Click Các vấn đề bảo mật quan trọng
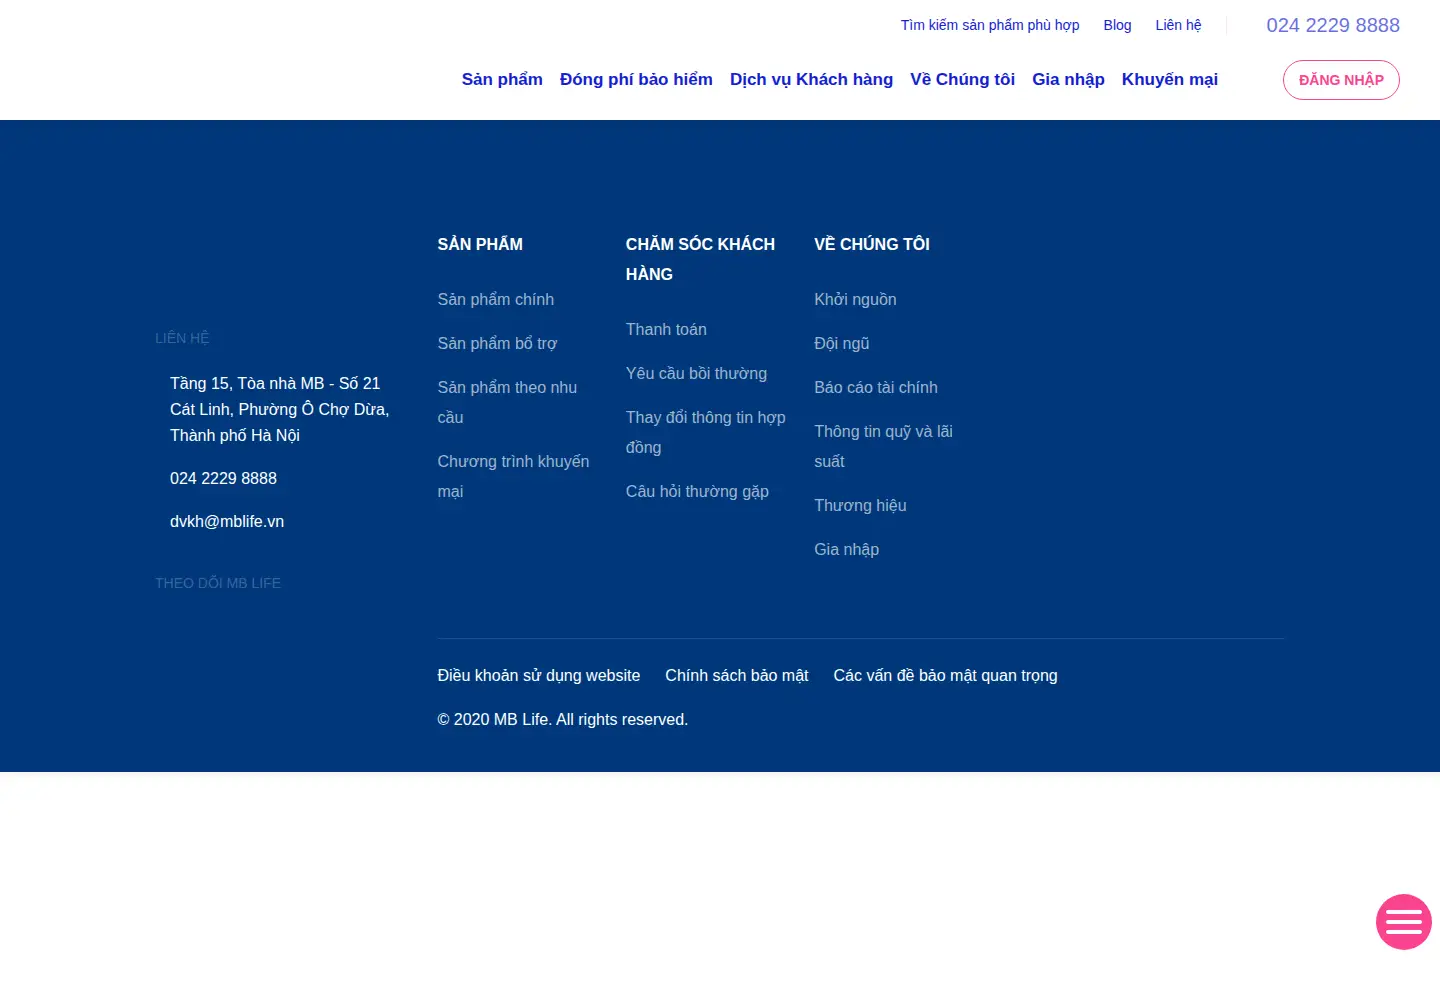1440x1000 pixels. [945, 675]
